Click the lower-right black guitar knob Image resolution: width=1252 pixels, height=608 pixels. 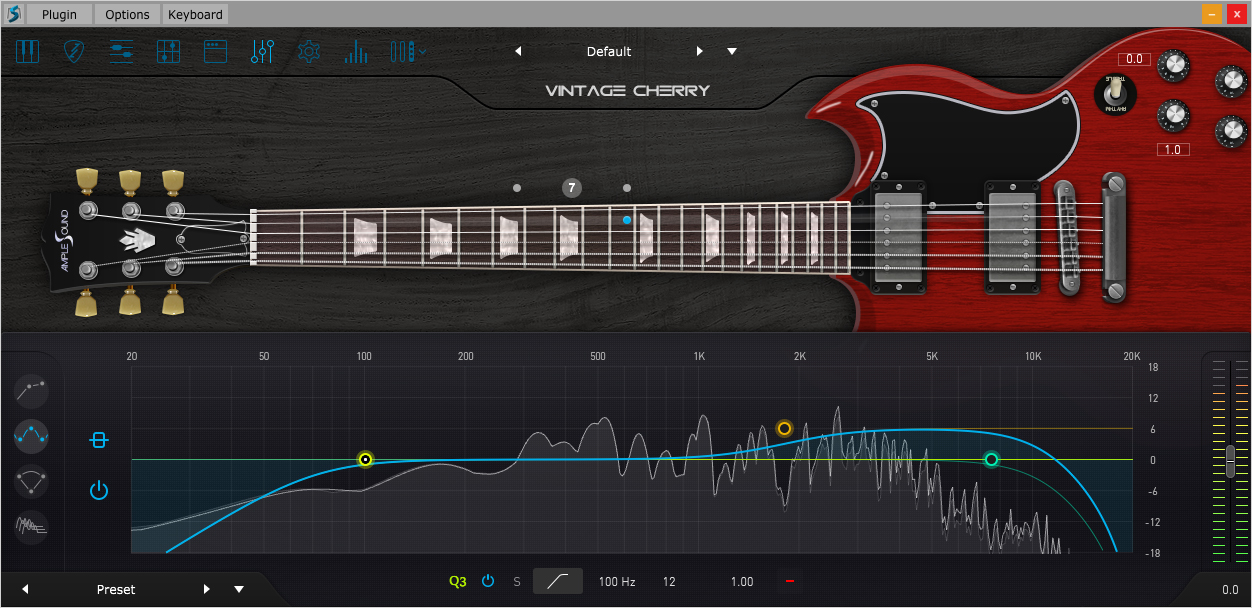(x=1231, y=130)
